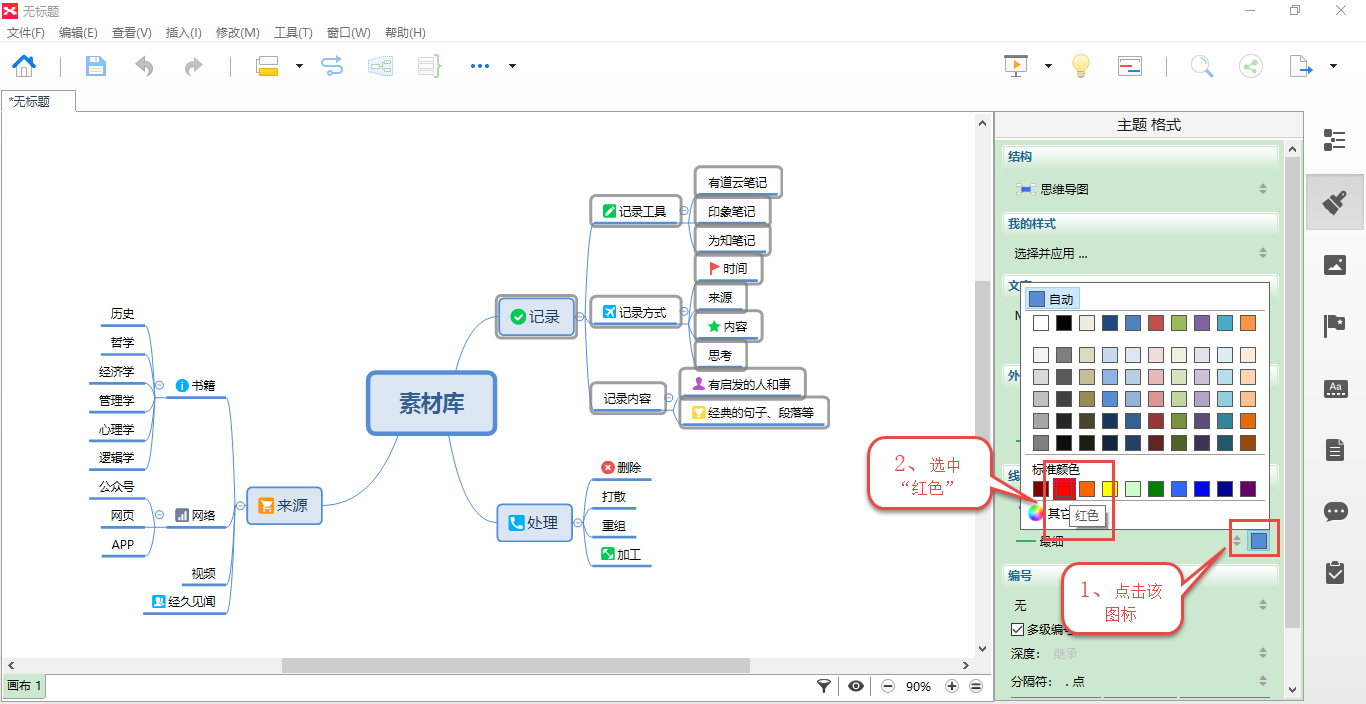Viewport: 1366px width, 704px height.
Task: Open the 无 numbering dropdown
Action: (1141, 605)
